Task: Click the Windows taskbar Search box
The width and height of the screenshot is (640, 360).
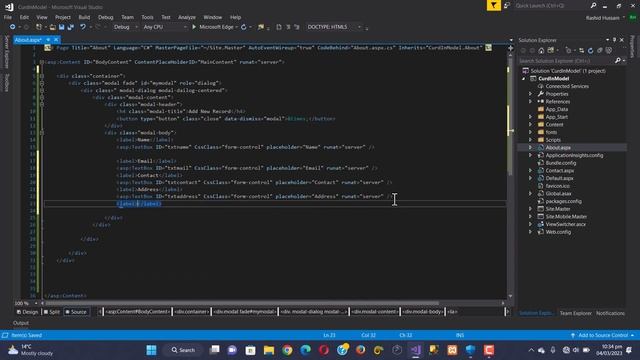Action: pyautogui.click(x=183, y=350)
